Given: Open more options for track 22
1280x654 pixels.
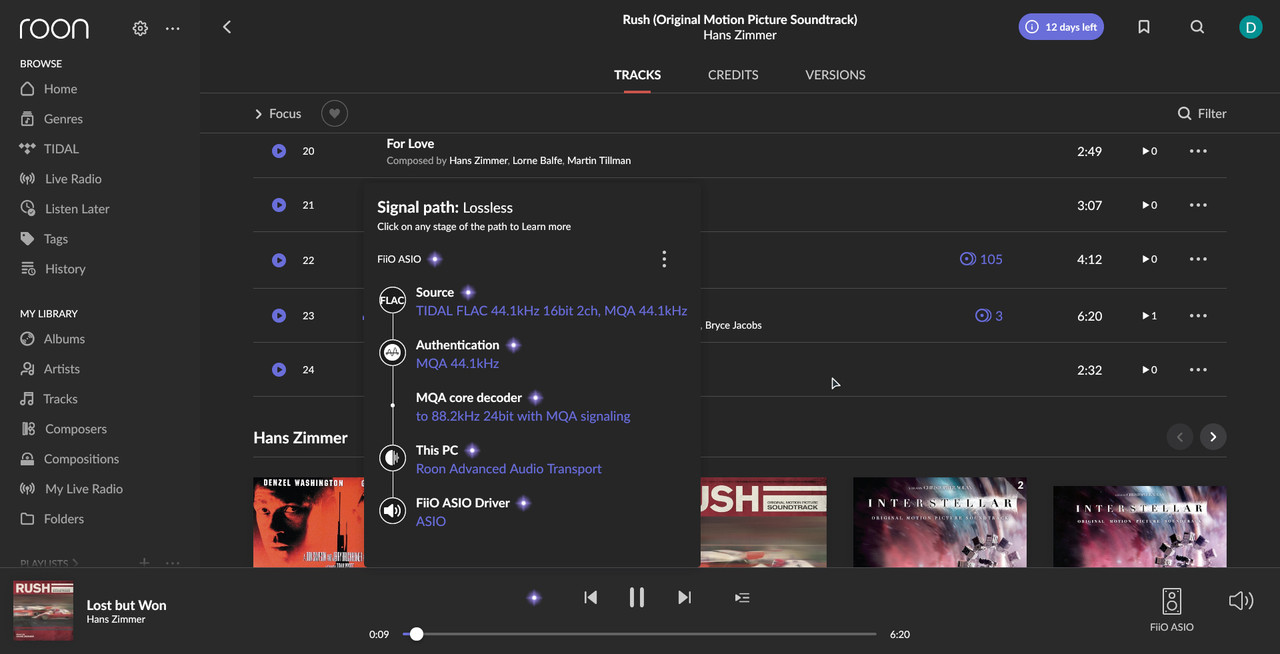Looking at the screenshot, I should click(1198, 260).
